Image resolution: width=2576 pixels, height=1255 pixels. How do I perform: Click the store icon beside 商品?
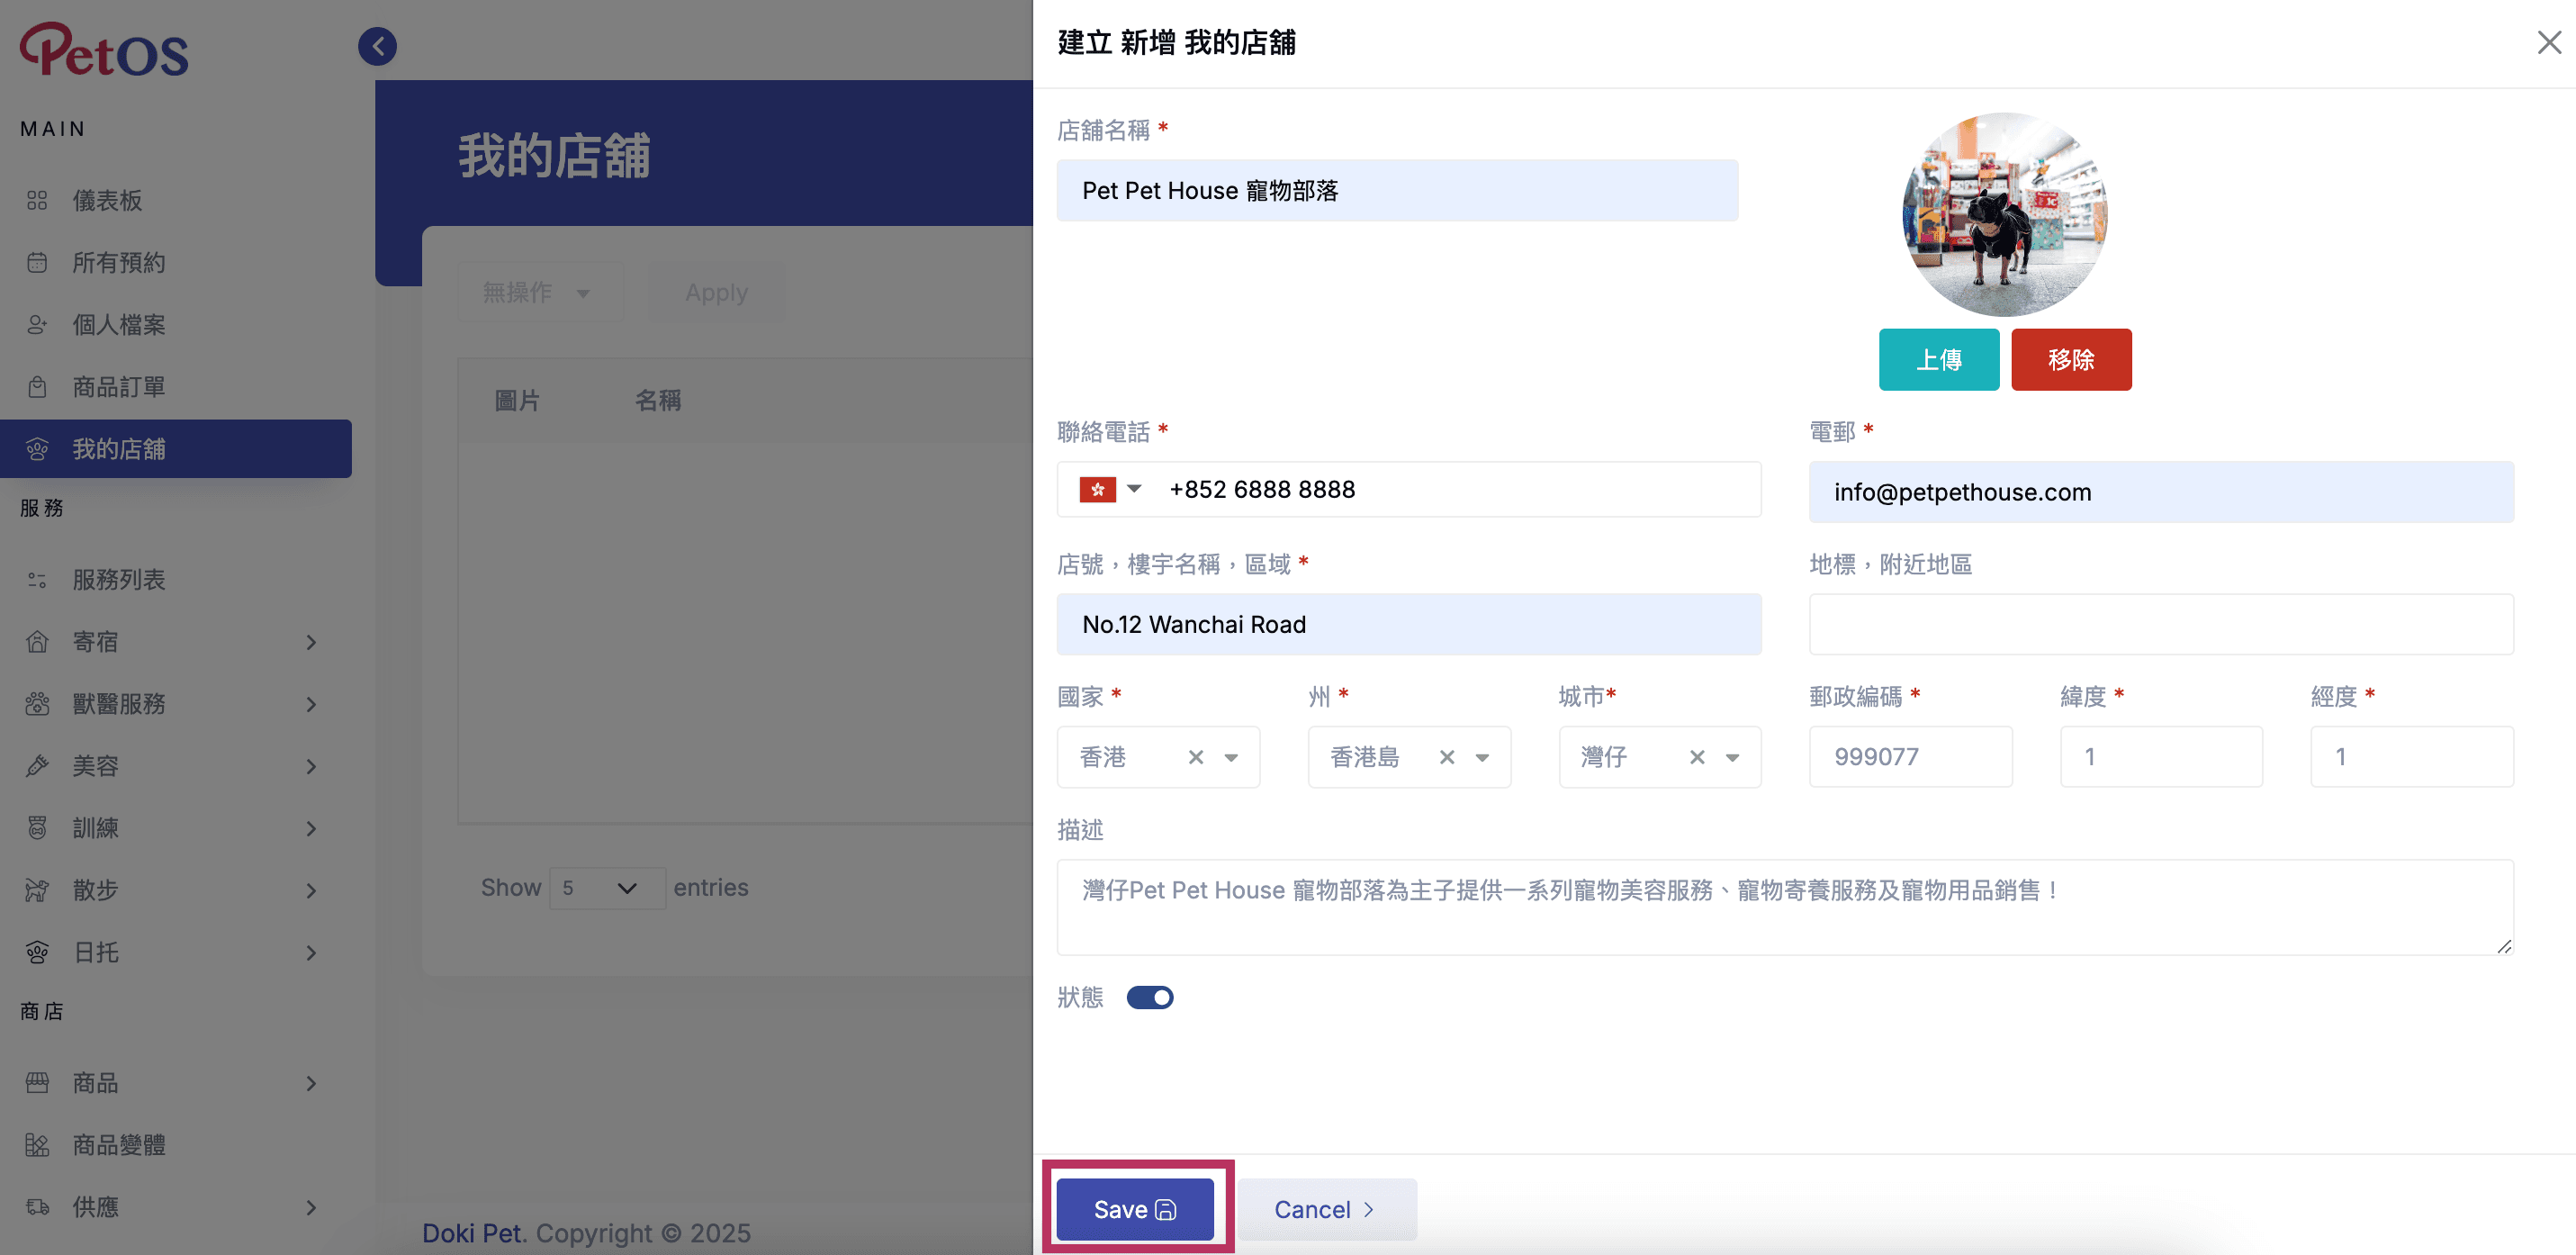pyautogui.click(x=37, y=1083)
